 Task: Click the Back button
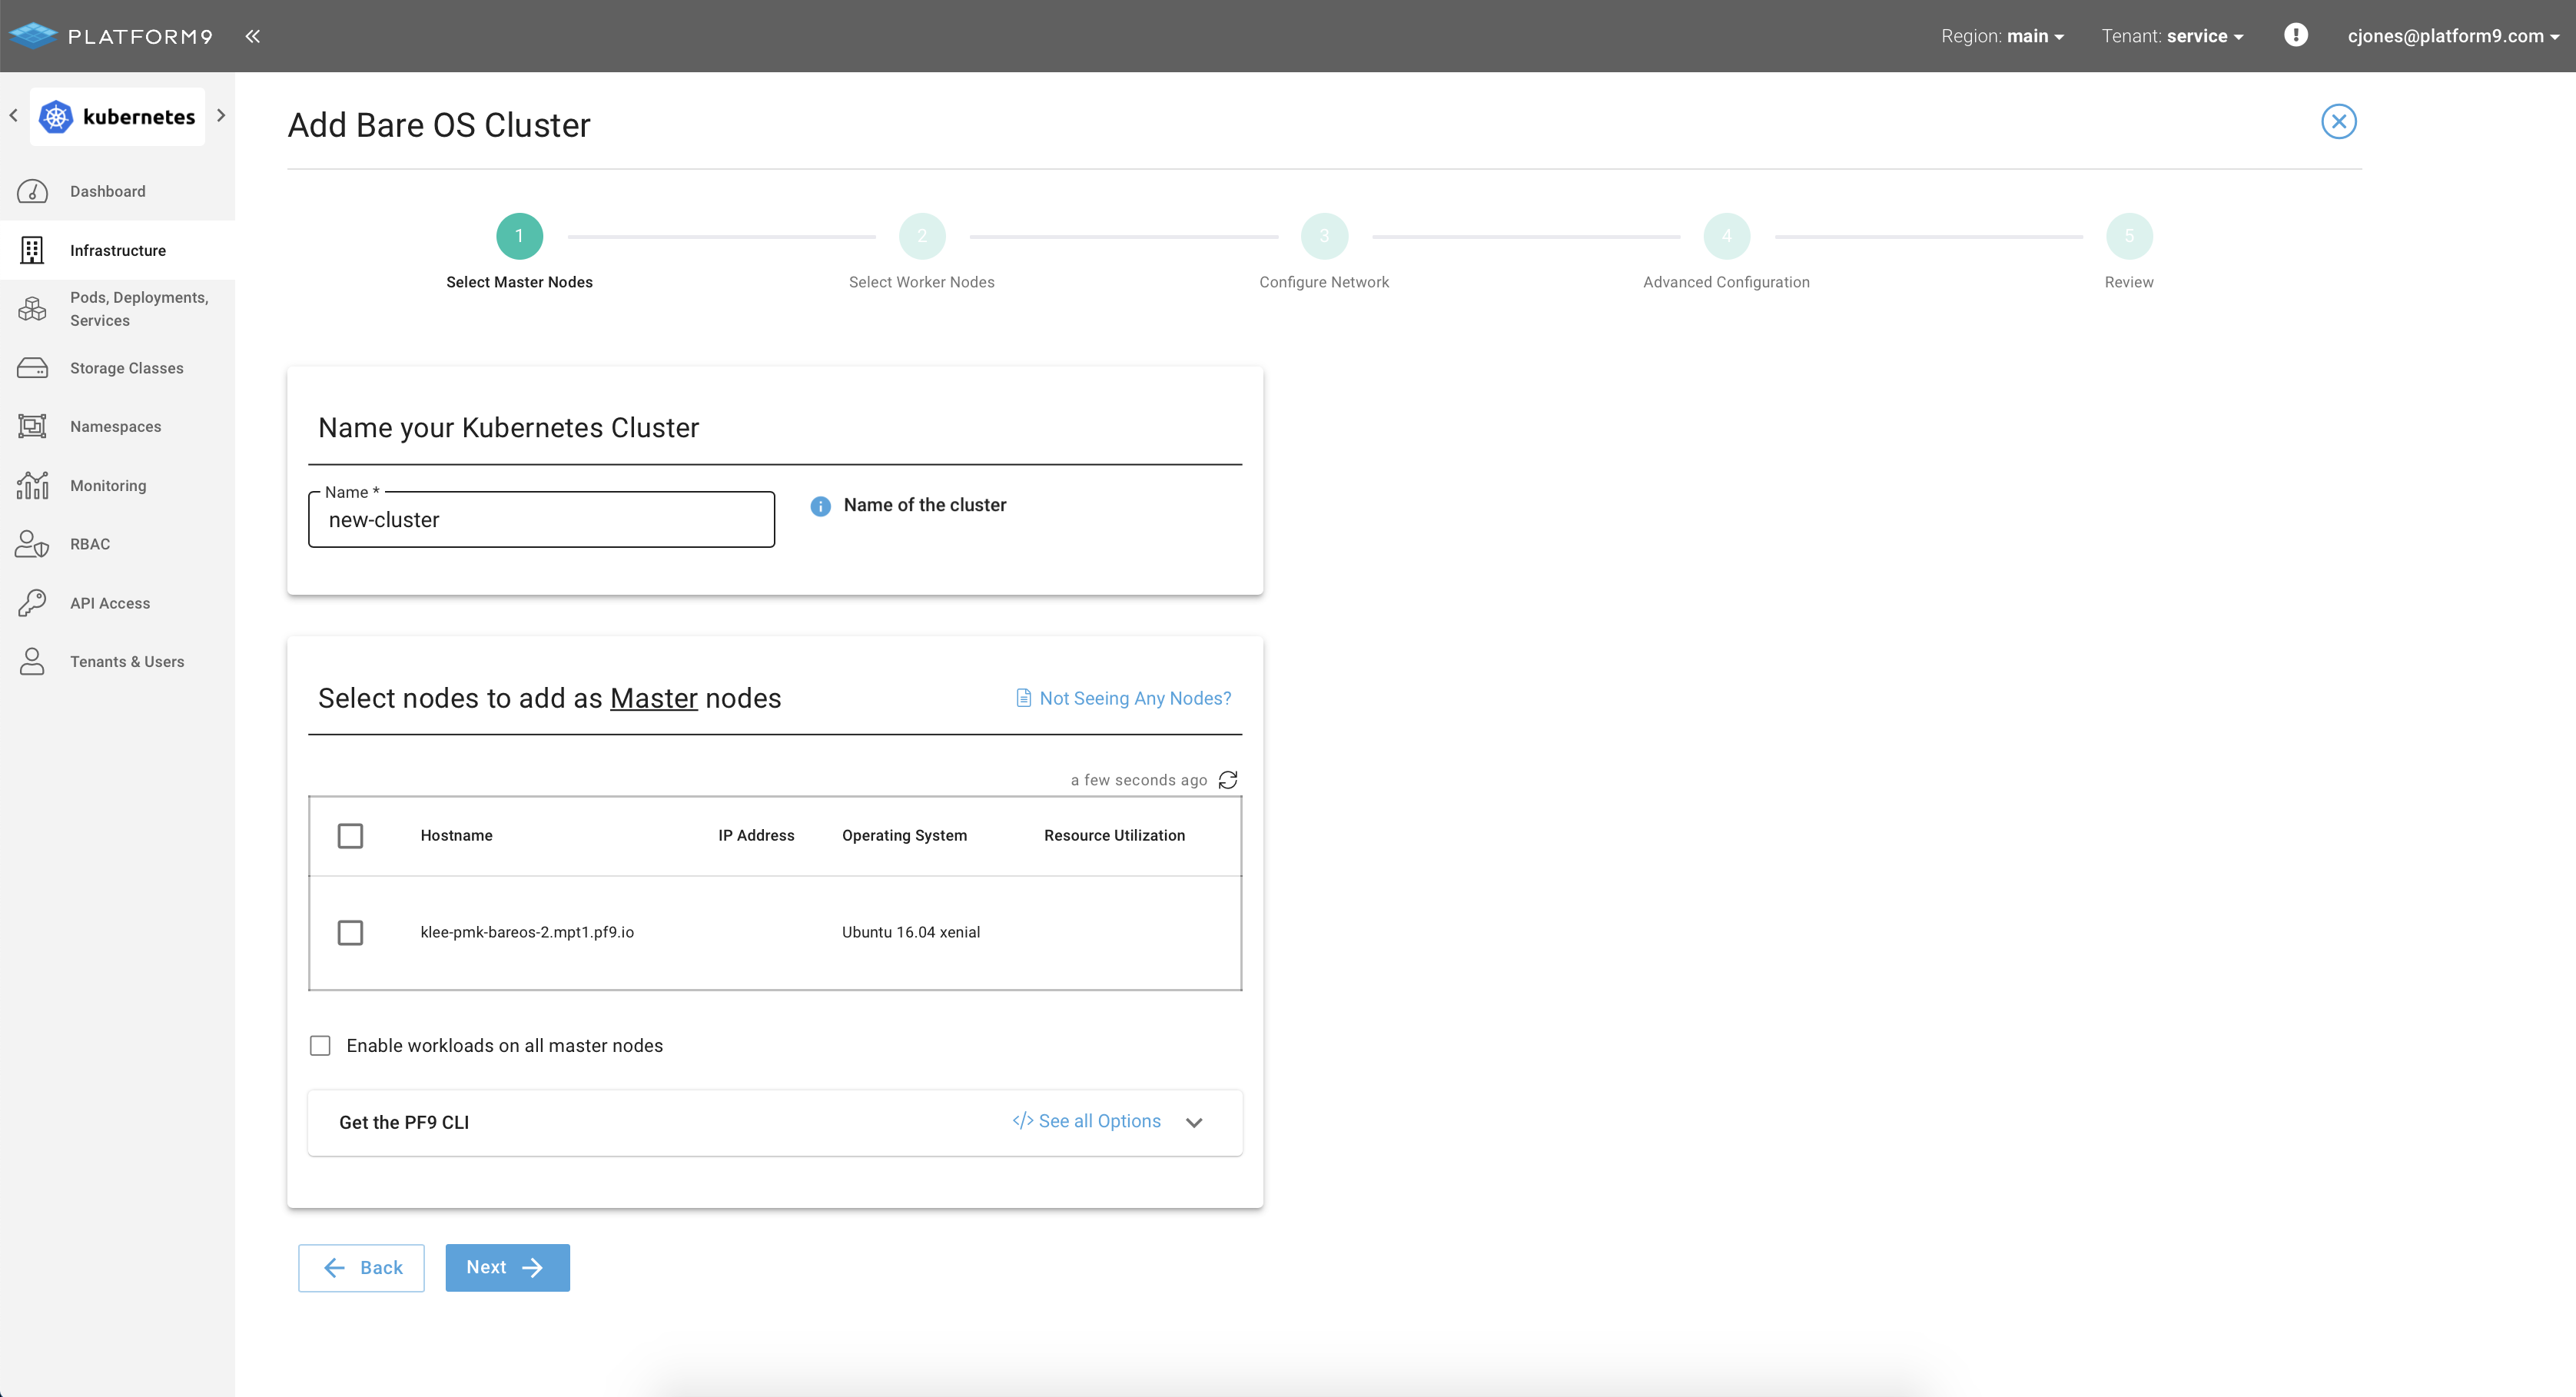361,1268
